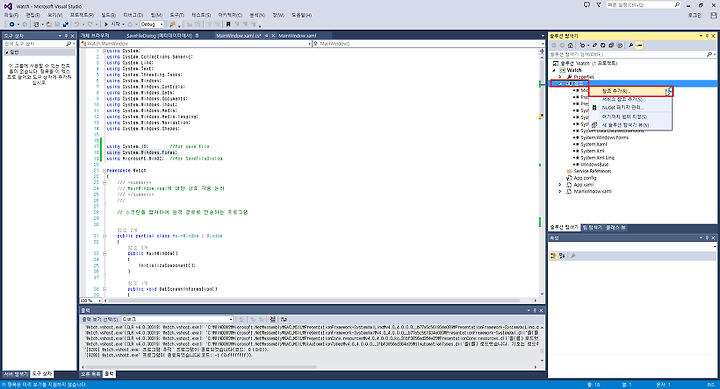Click the New Project toolbar icon
Viewport: 720px width, 389px height.
pyautogui.click(x=36, y=24)
